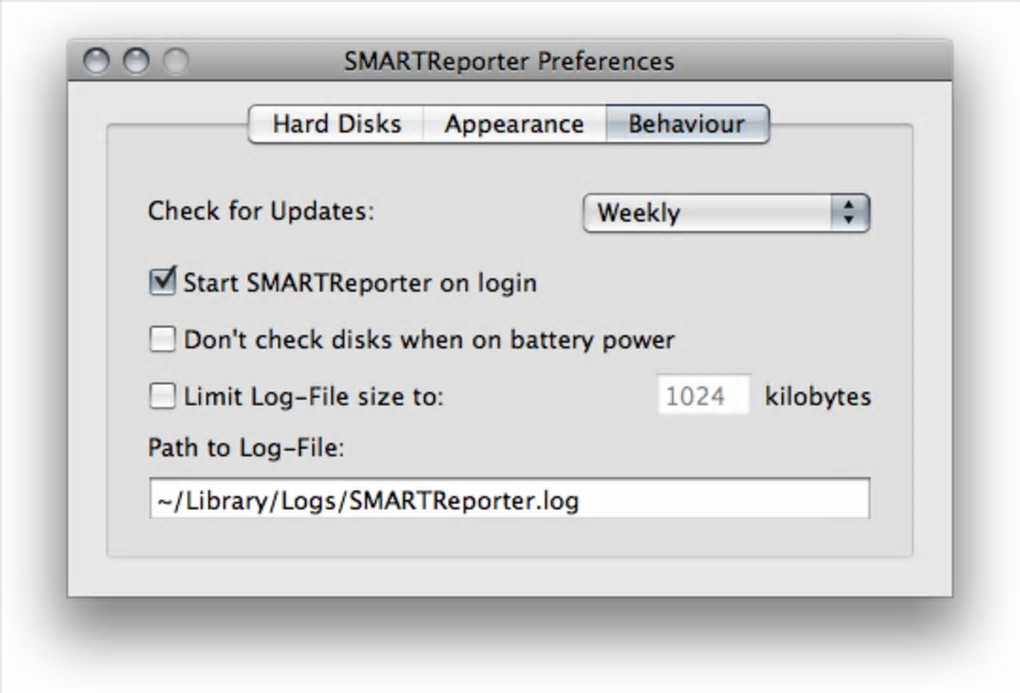Click the SMARTReporter Preferences title bar text
The image size is (1020, 693).
(509, 61)
